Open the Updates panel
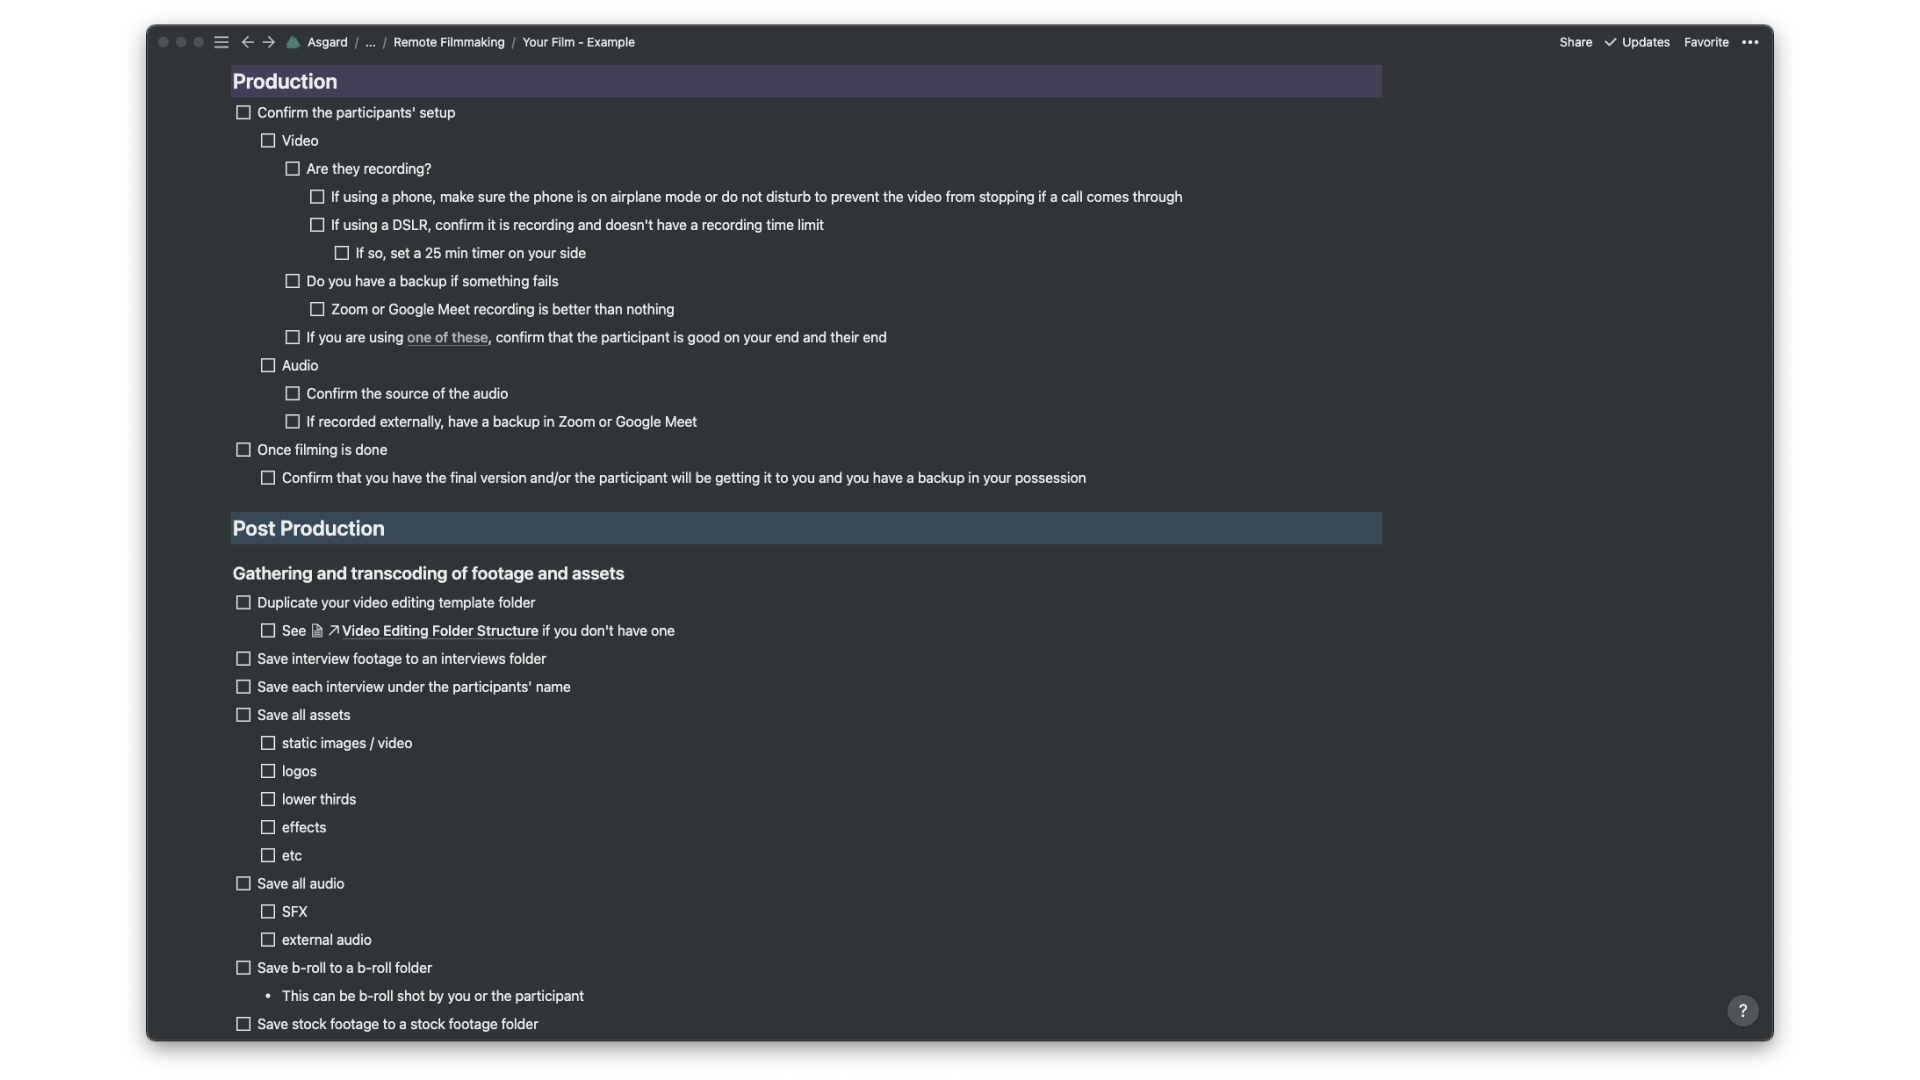Screen dimensions: 1920x1080 pos(1644,42)
